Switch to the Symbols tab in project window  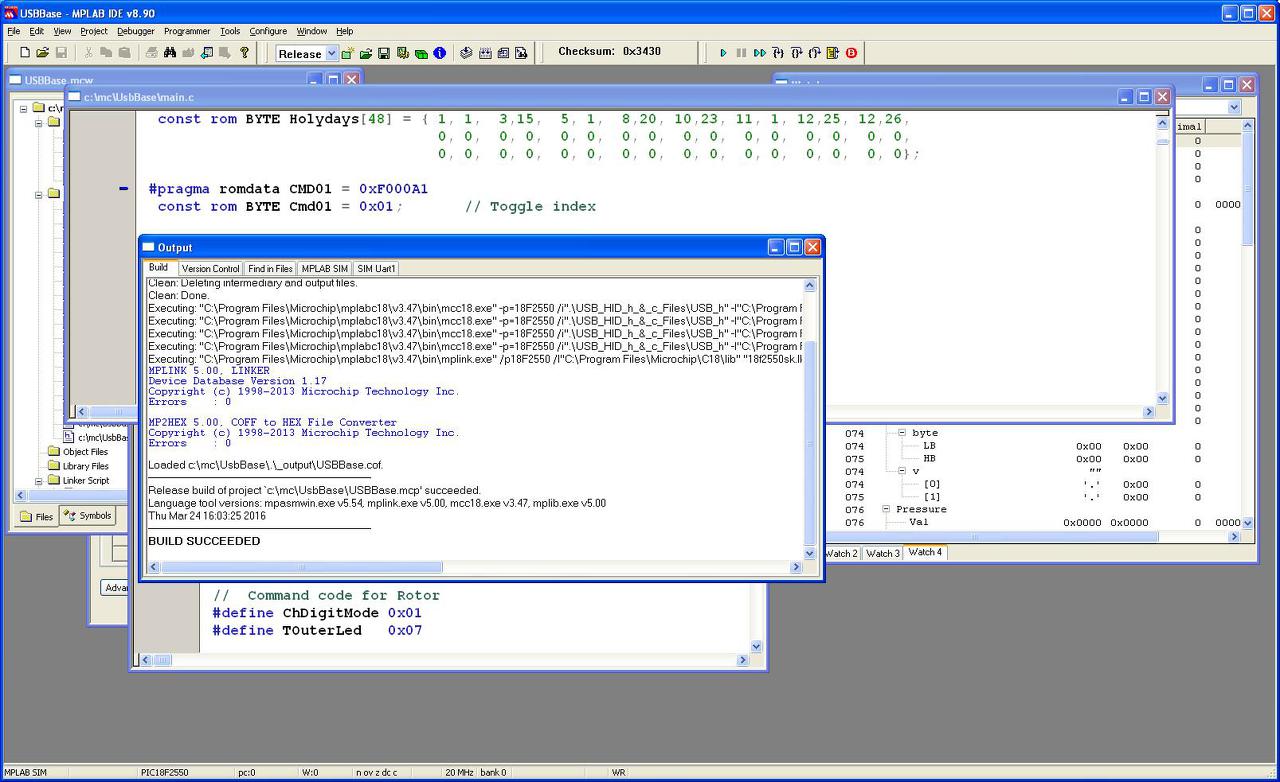point(88,516)
